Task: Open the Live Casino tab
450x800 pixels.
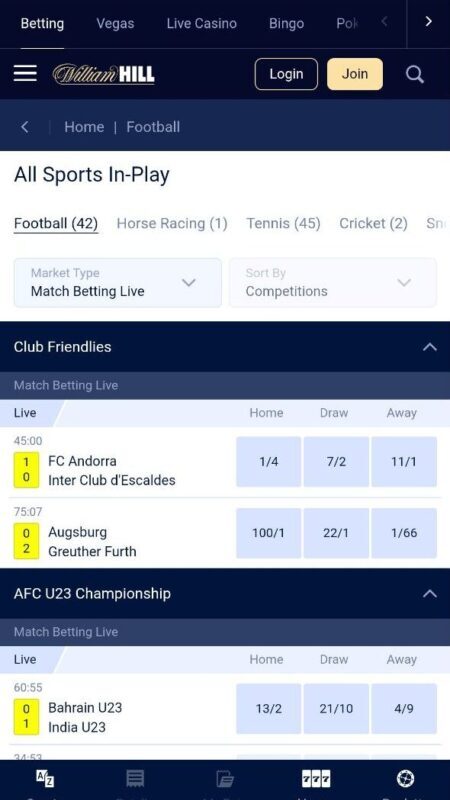Action: (x=202, y=23)
